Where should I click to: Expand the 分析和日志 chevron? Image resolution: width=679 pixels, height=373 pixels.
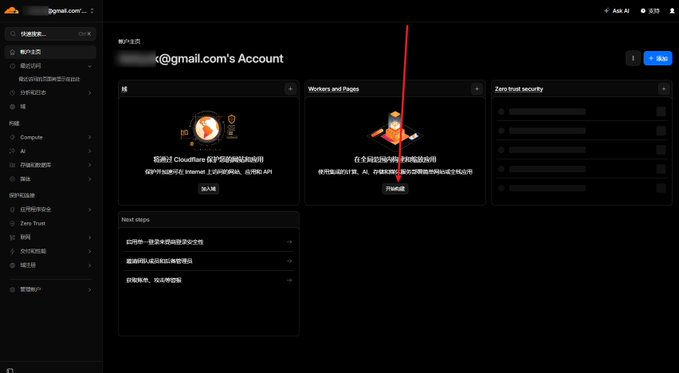[90, 93]
